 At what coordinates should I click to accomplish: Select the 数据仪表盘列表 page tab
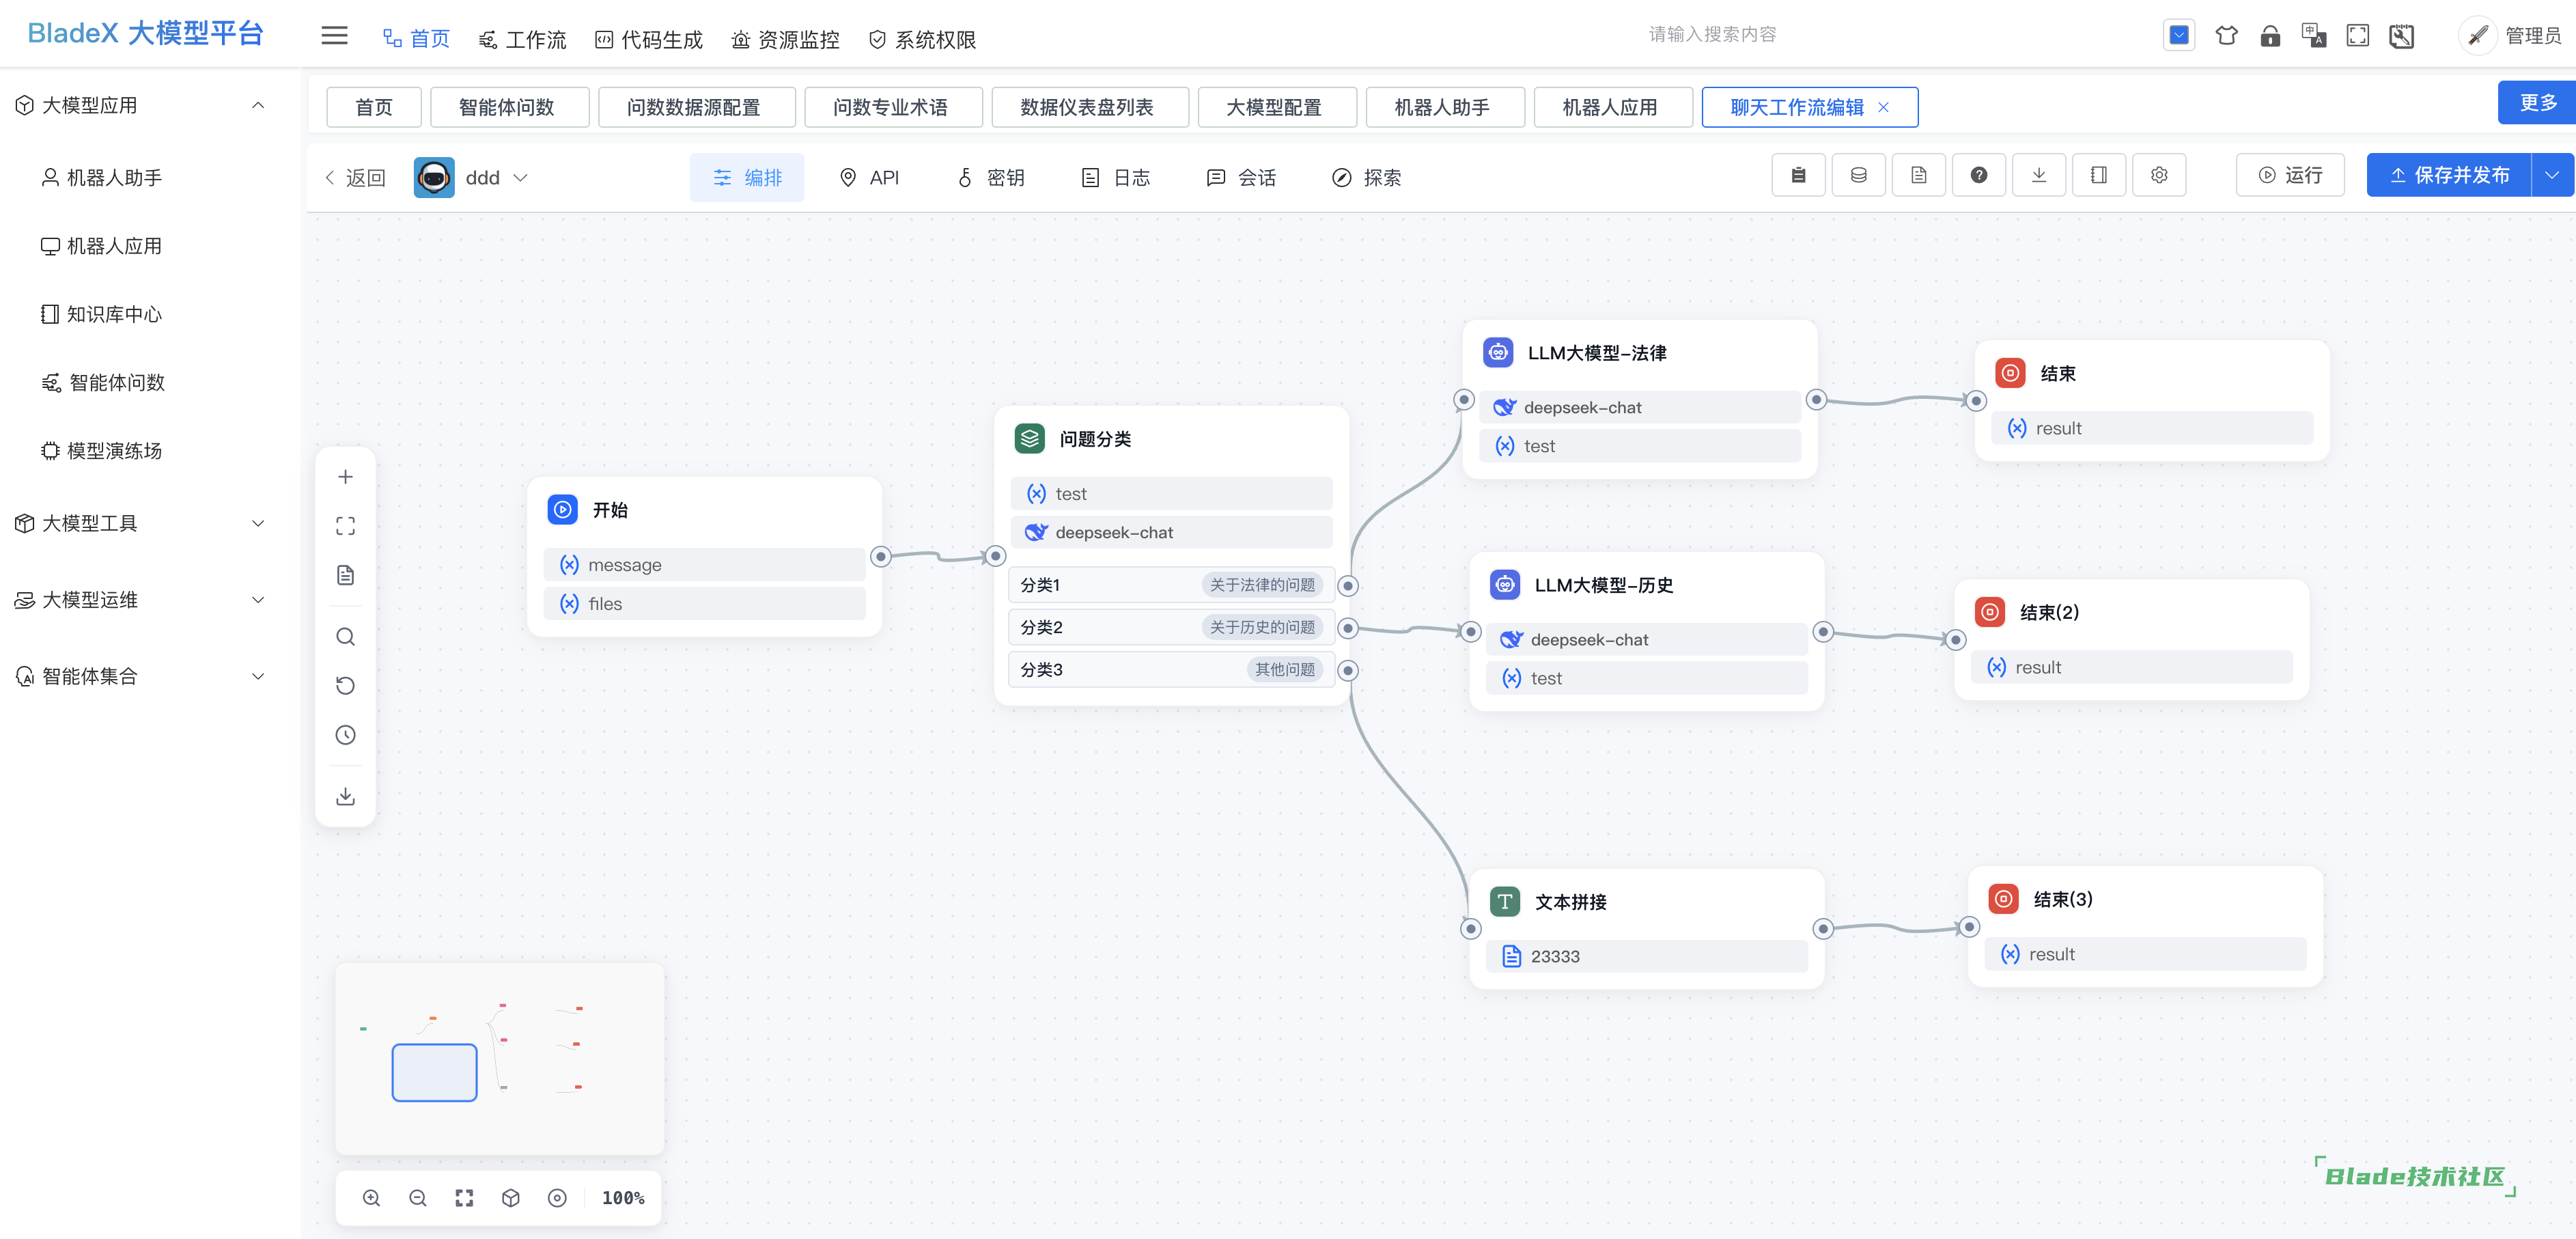(1090, 107)
